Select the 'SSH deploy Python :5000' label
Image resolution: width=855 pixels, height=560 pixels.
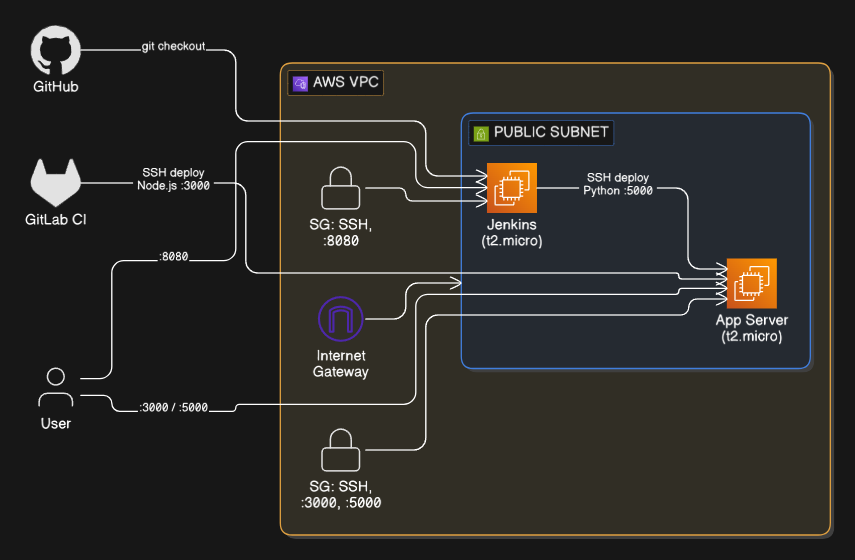pos(618,184)
